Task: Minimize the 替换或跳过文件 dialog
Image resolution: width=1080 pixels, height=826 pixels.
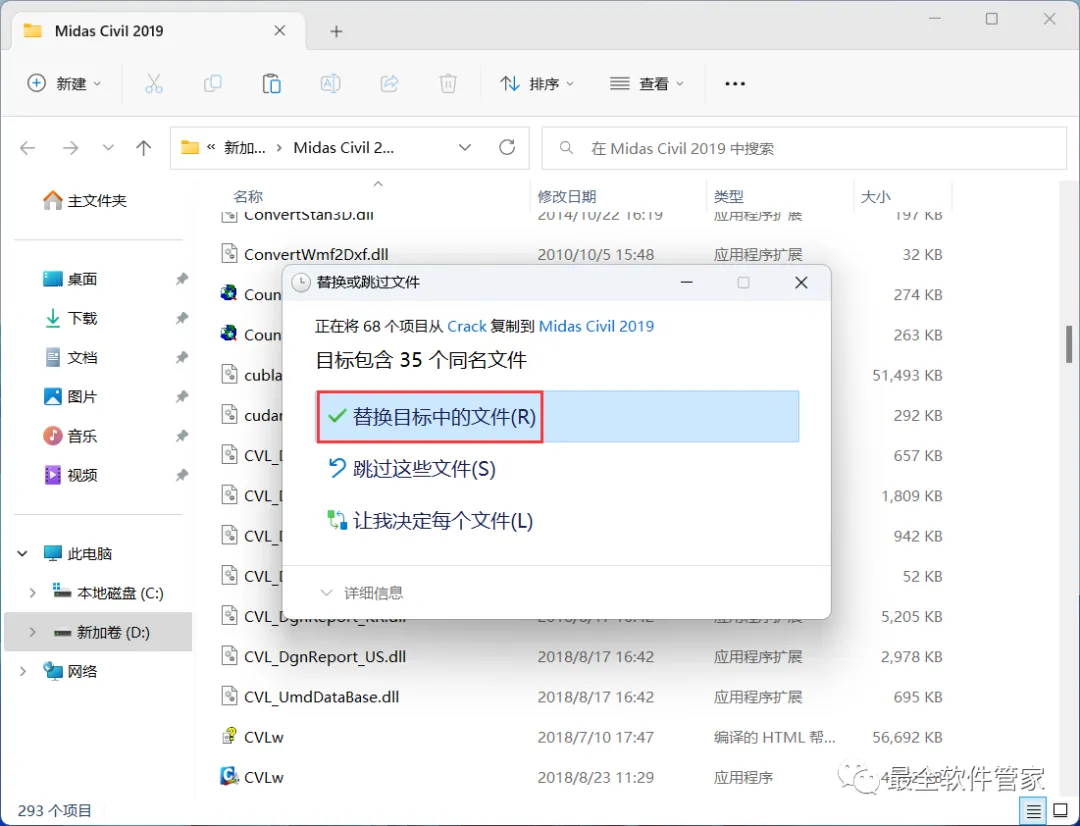Action: [686, 282]
